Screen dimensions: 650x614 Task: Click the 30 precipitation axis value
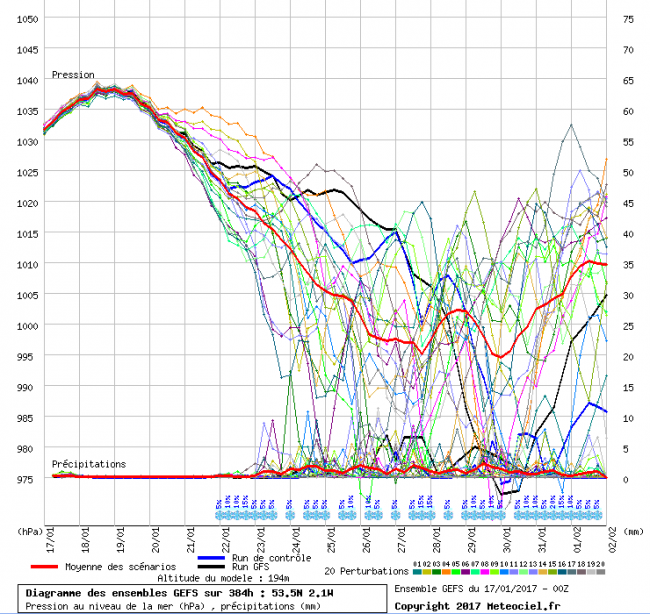[x=628, y=295]
